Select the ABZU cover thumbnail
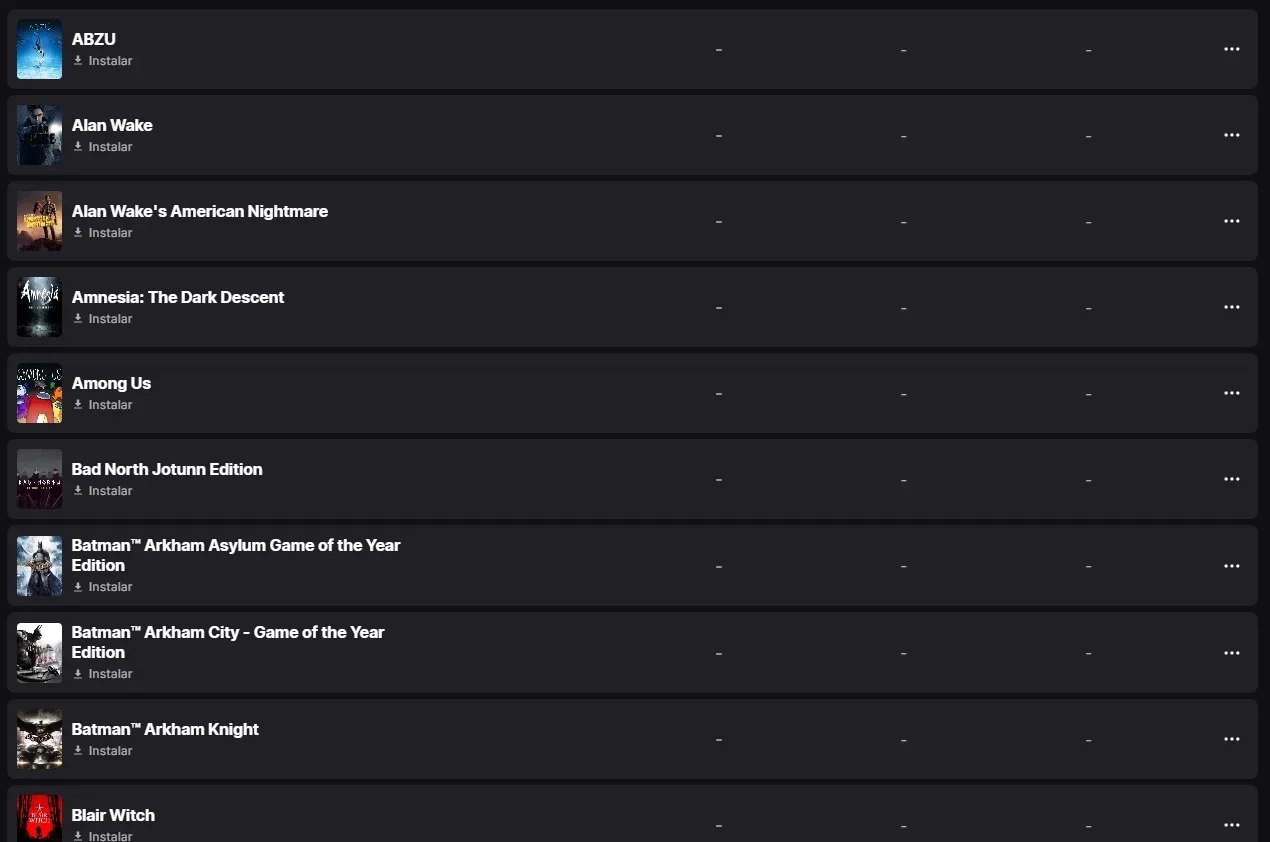This screenshot has height=842, width=1270. (x=40, y=49)
